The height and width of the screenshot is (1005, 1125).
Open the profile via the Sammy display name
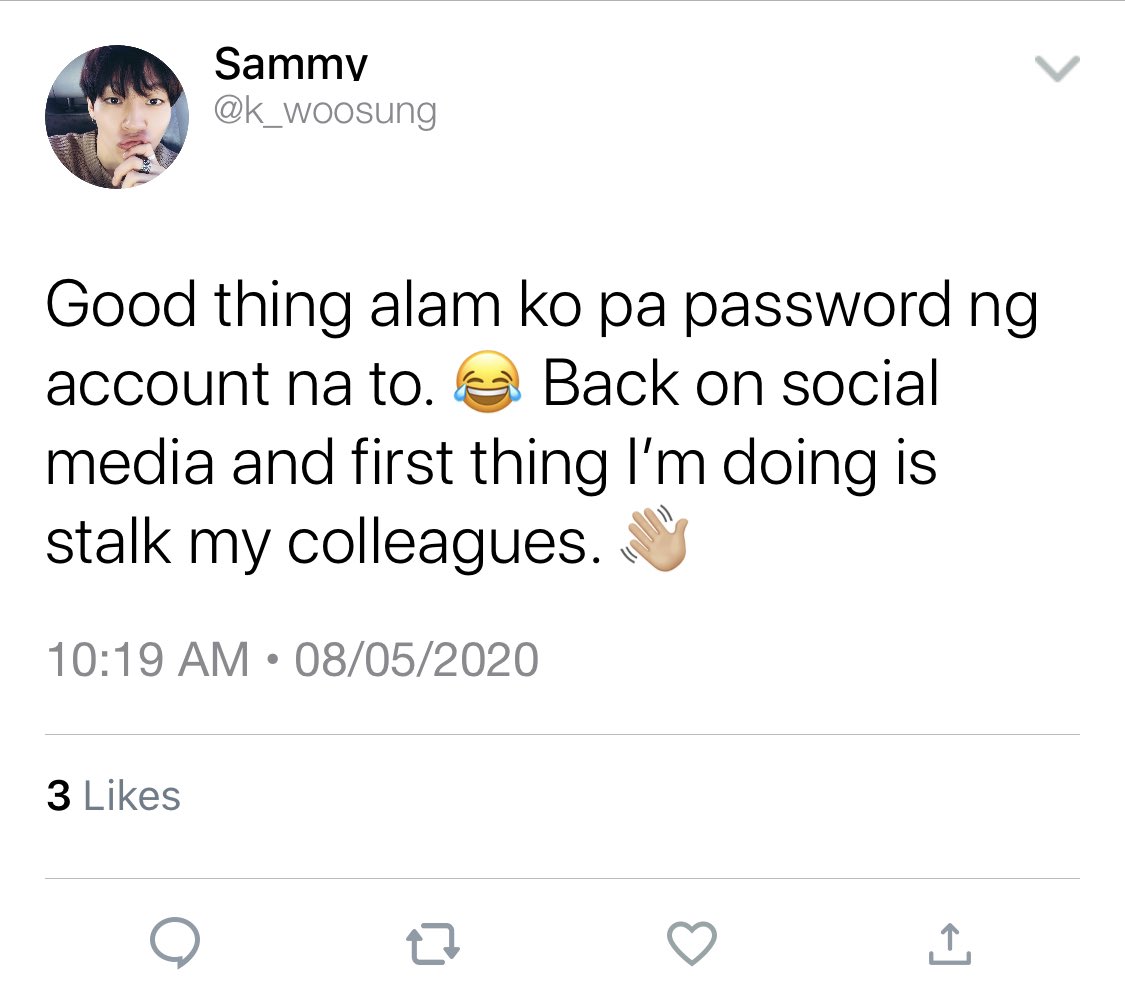[291, 65]
